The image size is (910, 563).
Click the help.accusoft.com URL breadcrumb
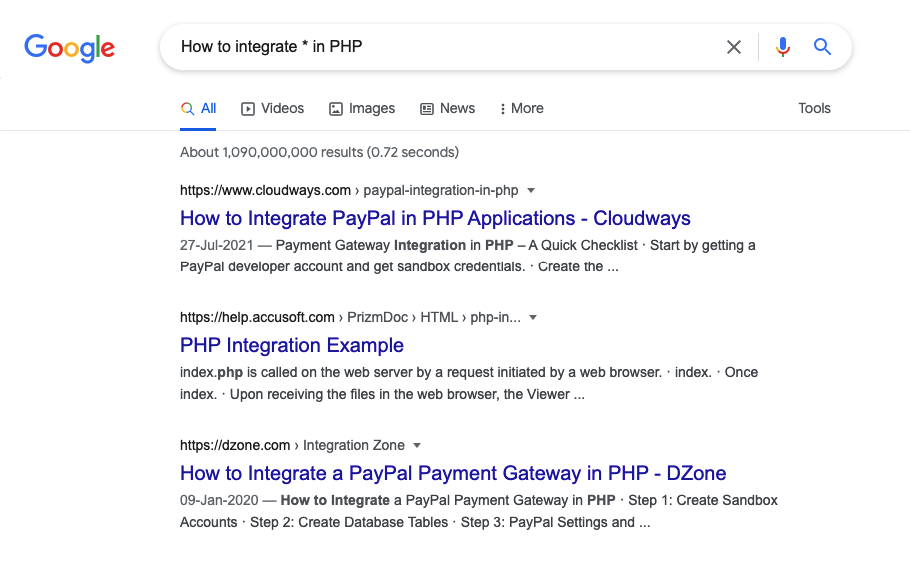click(350, 317)
